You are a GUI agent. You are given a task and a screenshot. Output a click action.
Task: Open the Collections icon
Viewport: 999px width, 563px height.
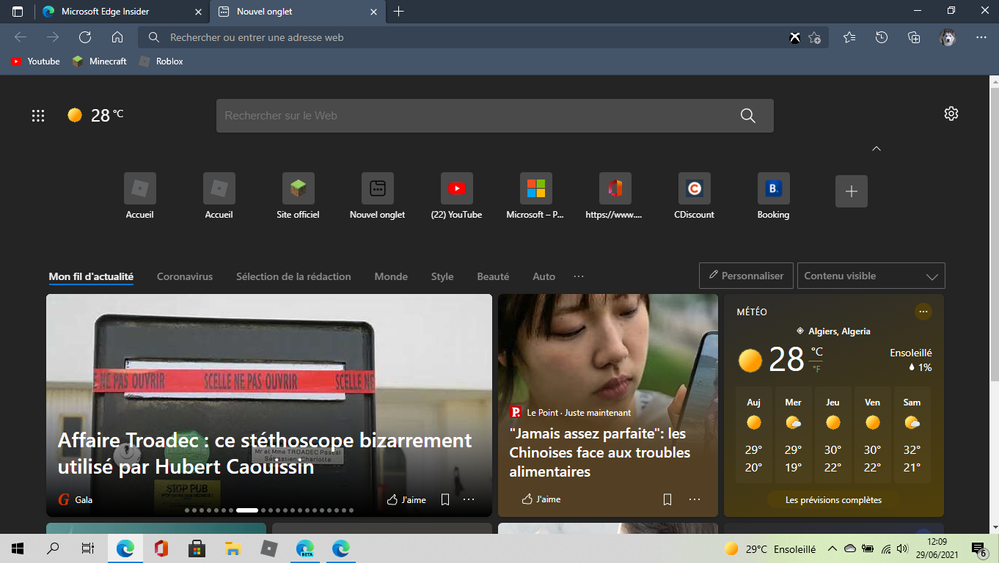[x=914, y=38]
